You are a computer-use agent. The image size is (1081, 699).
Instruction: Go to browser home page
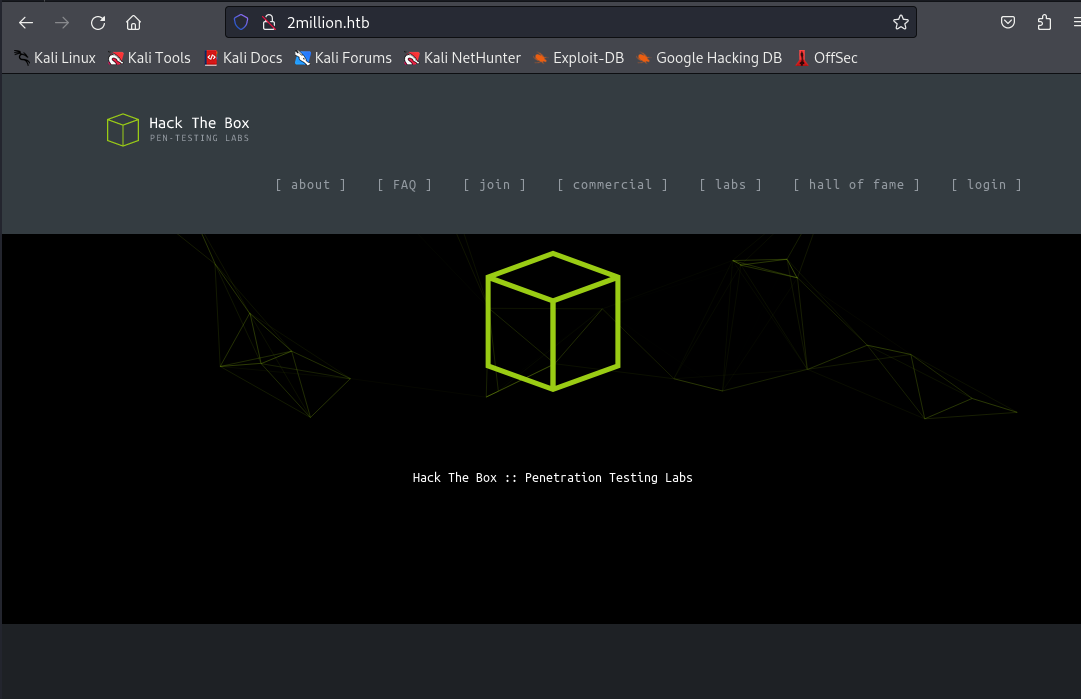pos(133,23)
